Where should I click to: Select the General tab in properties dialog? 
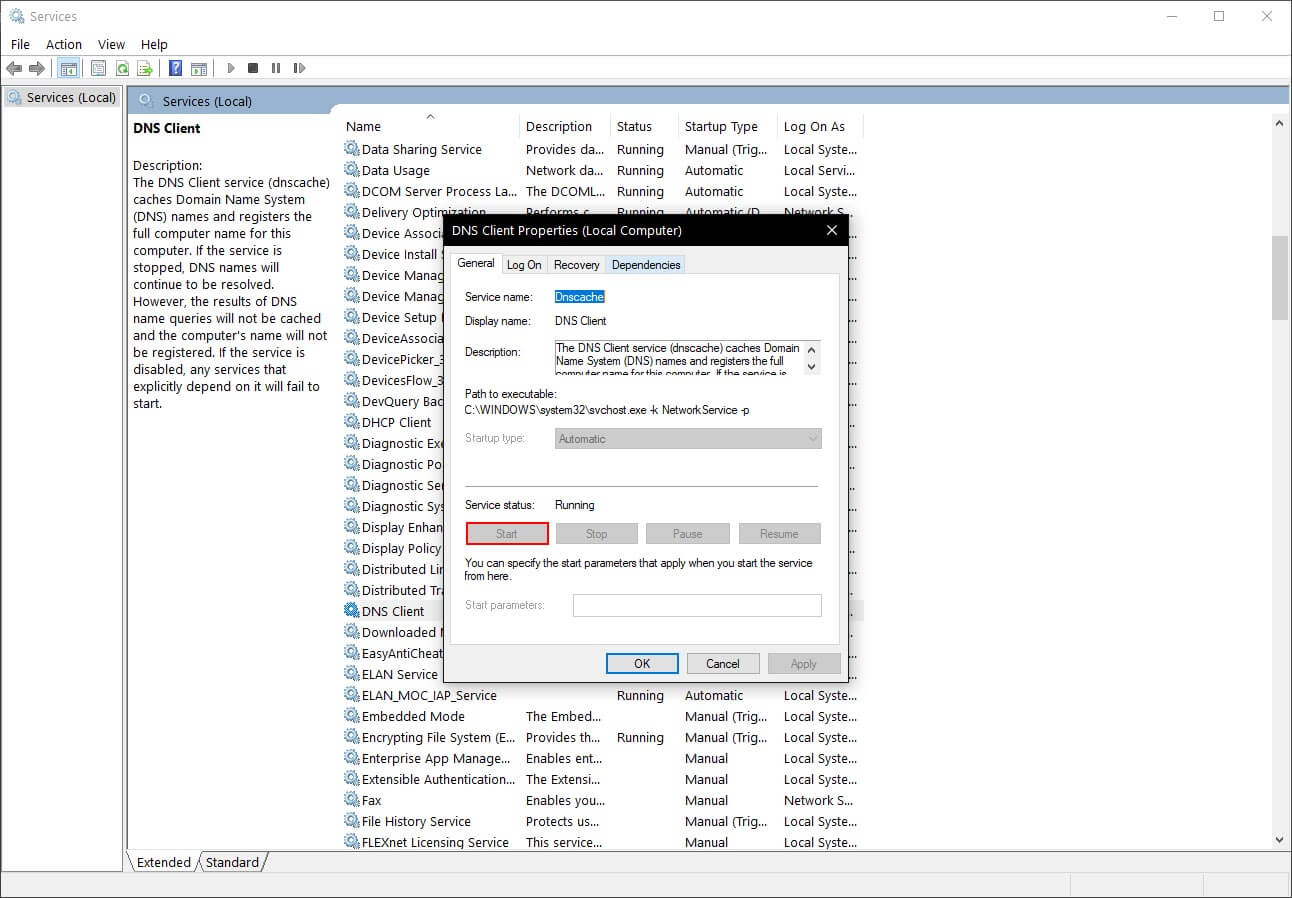tap(476, 263)
